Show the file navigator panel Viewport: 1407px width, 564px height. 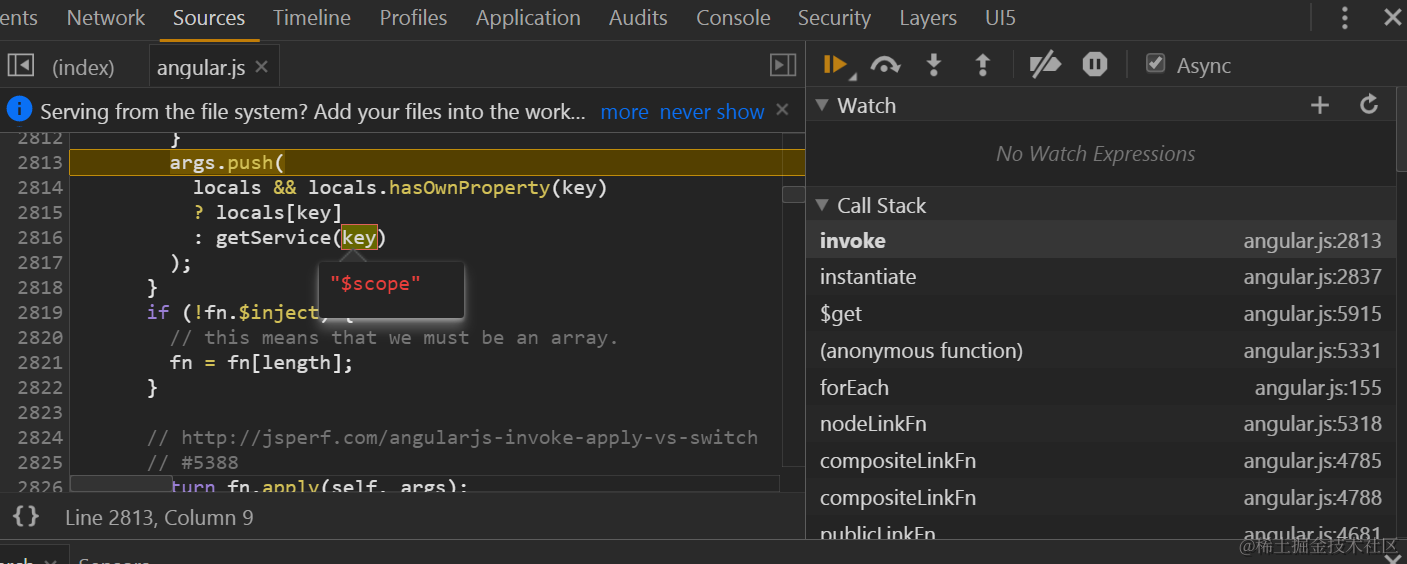click(x=21, y=66)
